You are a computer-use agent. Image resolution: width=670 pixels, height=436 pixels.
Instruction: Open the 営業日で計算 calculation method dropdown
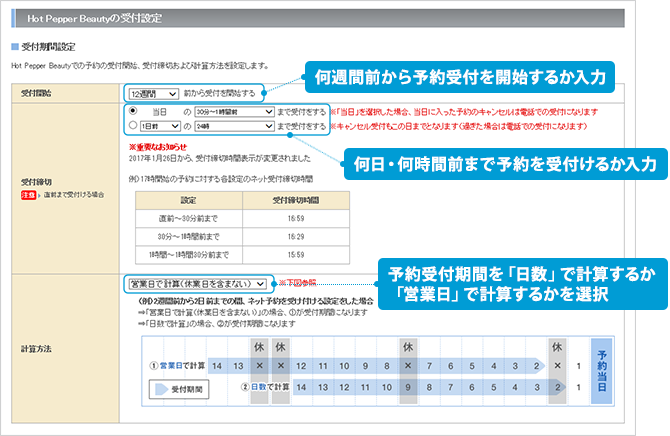click(197, 284)
